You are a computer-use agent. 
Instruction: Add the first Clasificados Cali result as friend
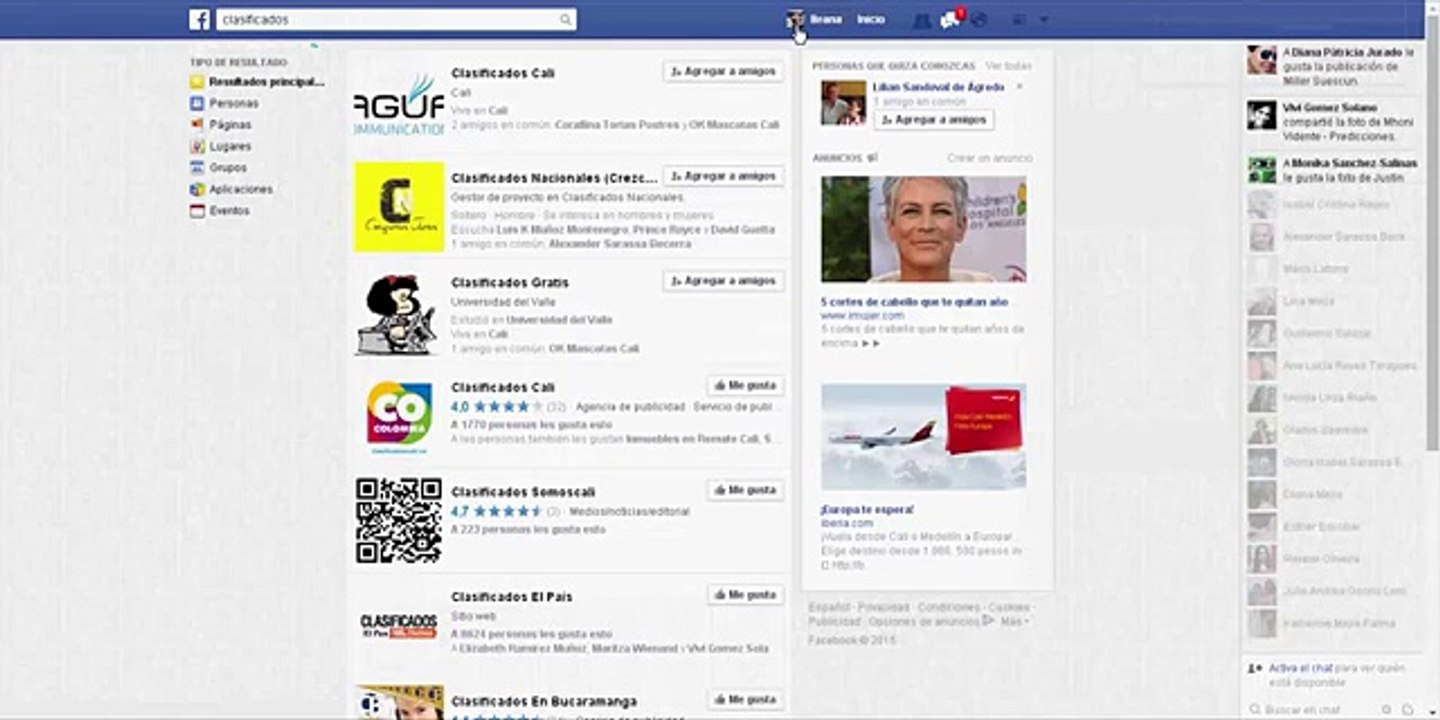click(x=723, y=71)
